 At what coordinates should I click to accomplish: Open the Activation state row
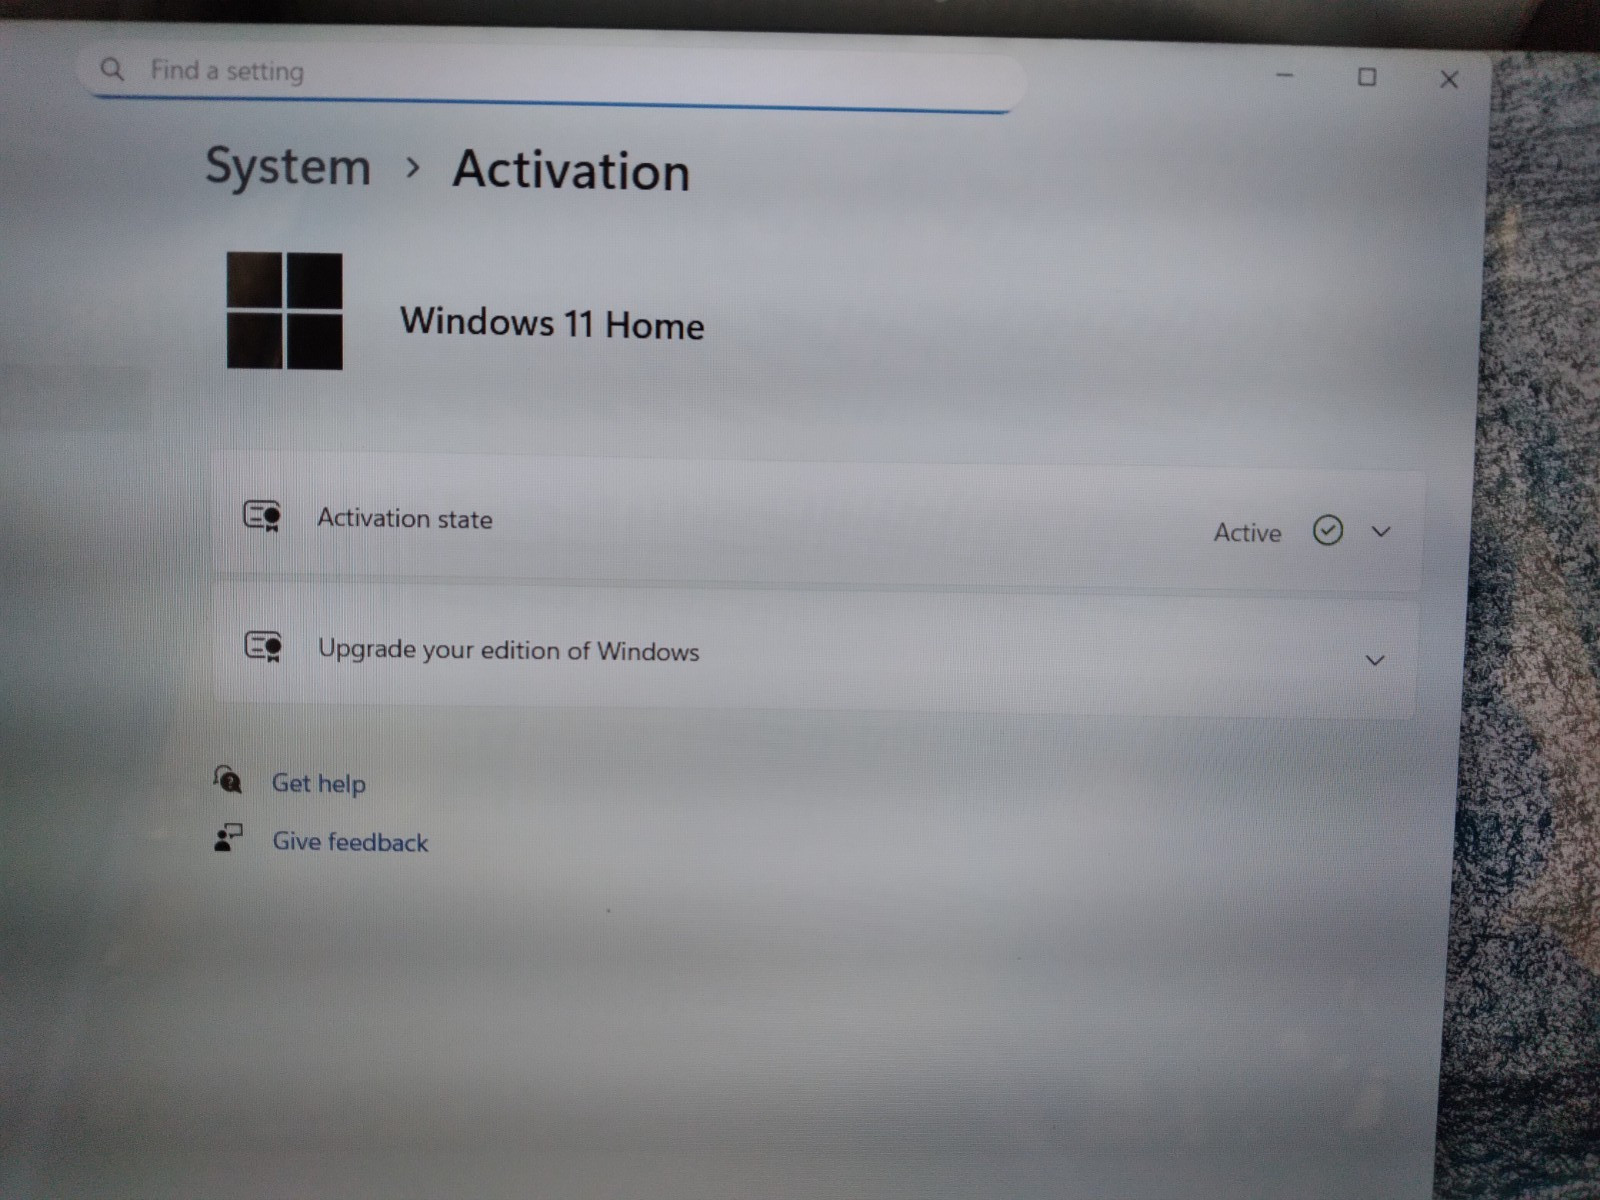pos(817,522)
